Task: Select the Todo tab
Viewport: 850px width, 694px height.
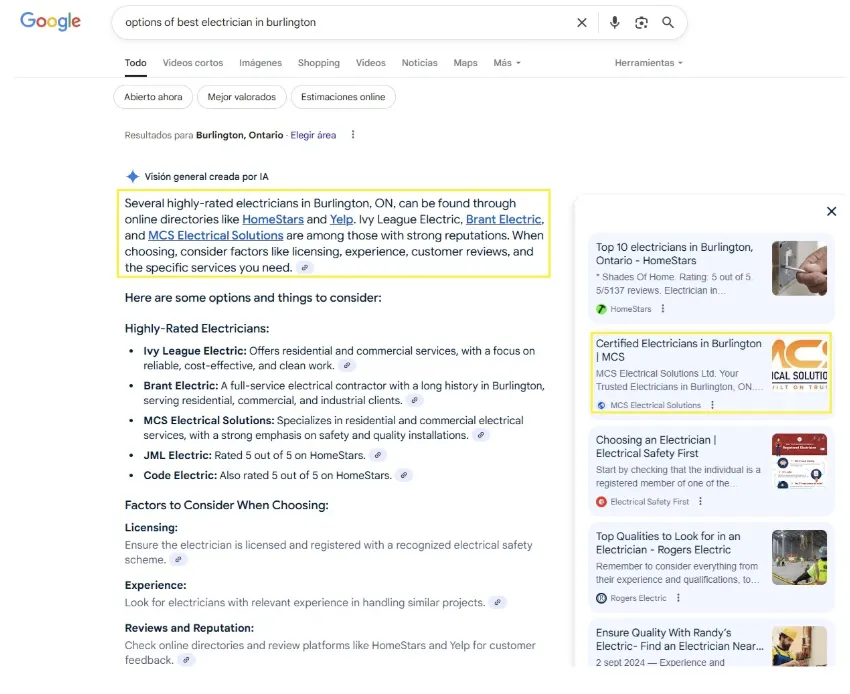Action: coord(136,63)
